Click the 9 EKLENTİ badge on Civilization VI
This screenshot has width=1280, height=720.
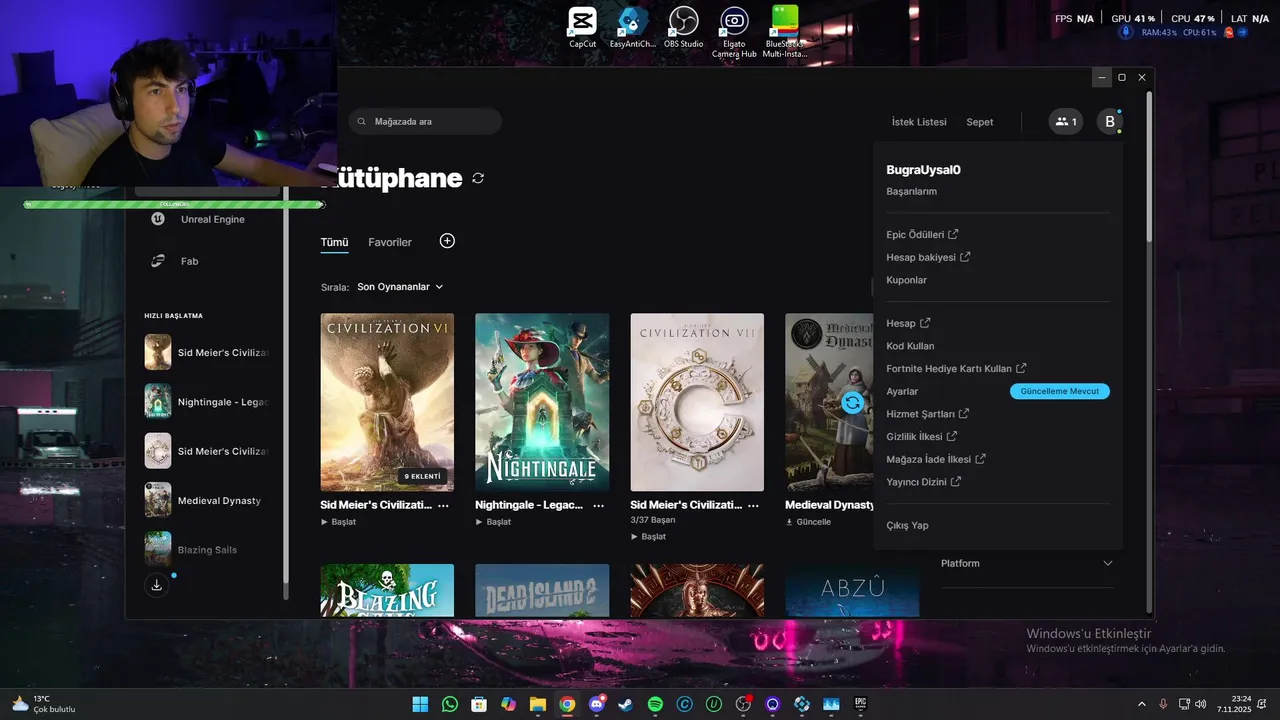coord(422,476)
